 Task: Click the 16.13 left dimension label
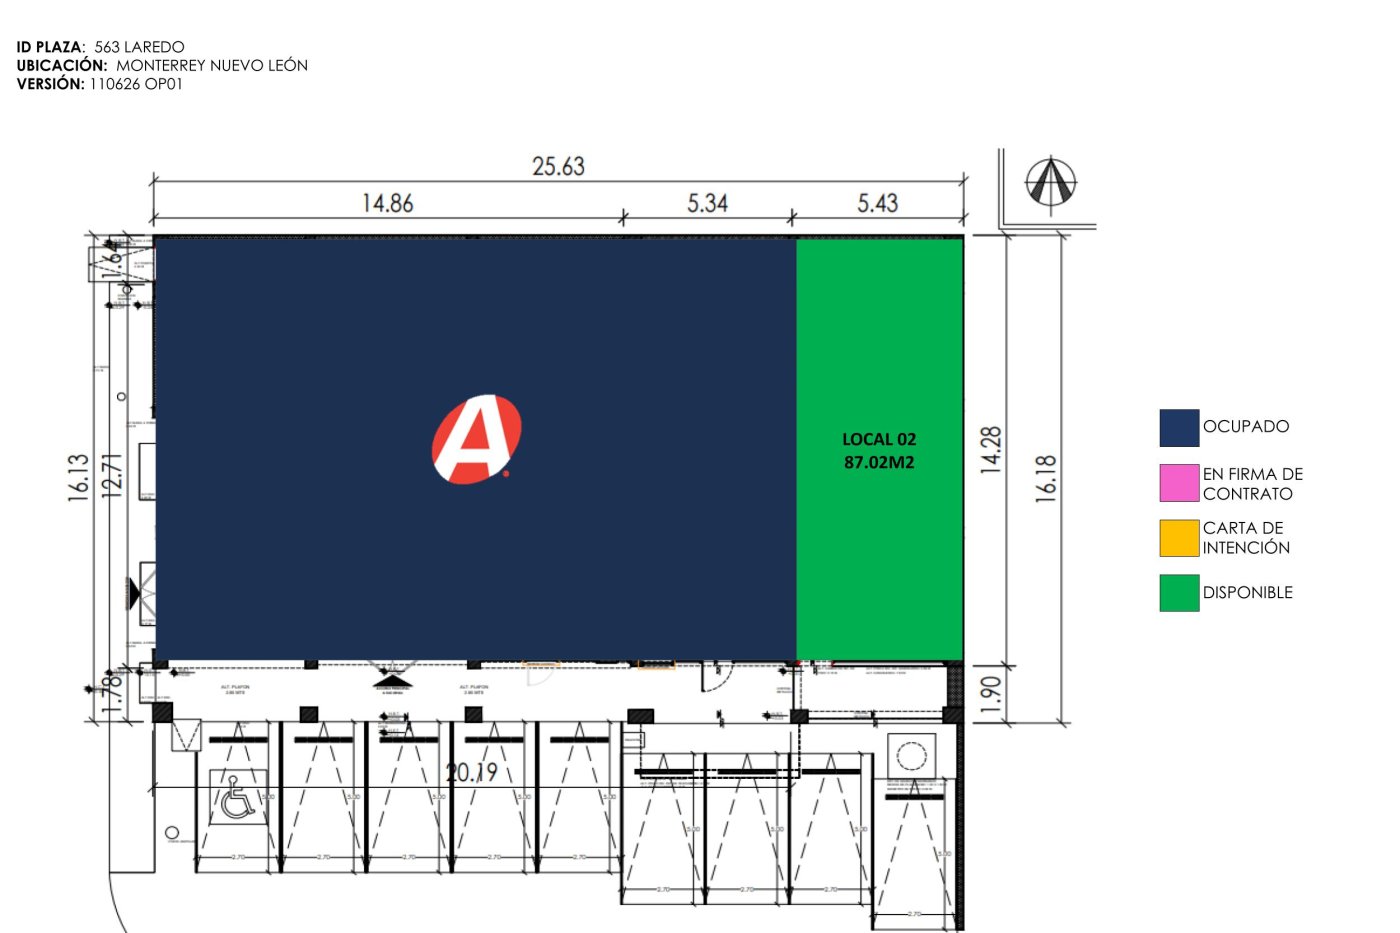[79, 477]
